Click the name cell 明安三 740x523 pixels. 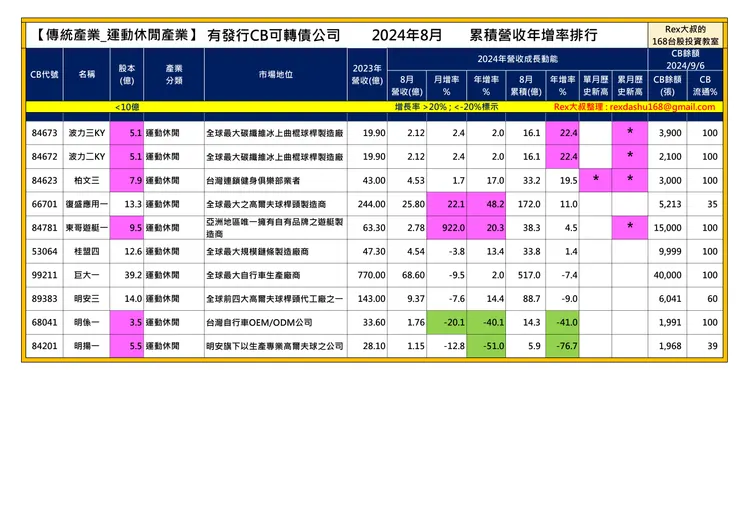tap(87, 299)
